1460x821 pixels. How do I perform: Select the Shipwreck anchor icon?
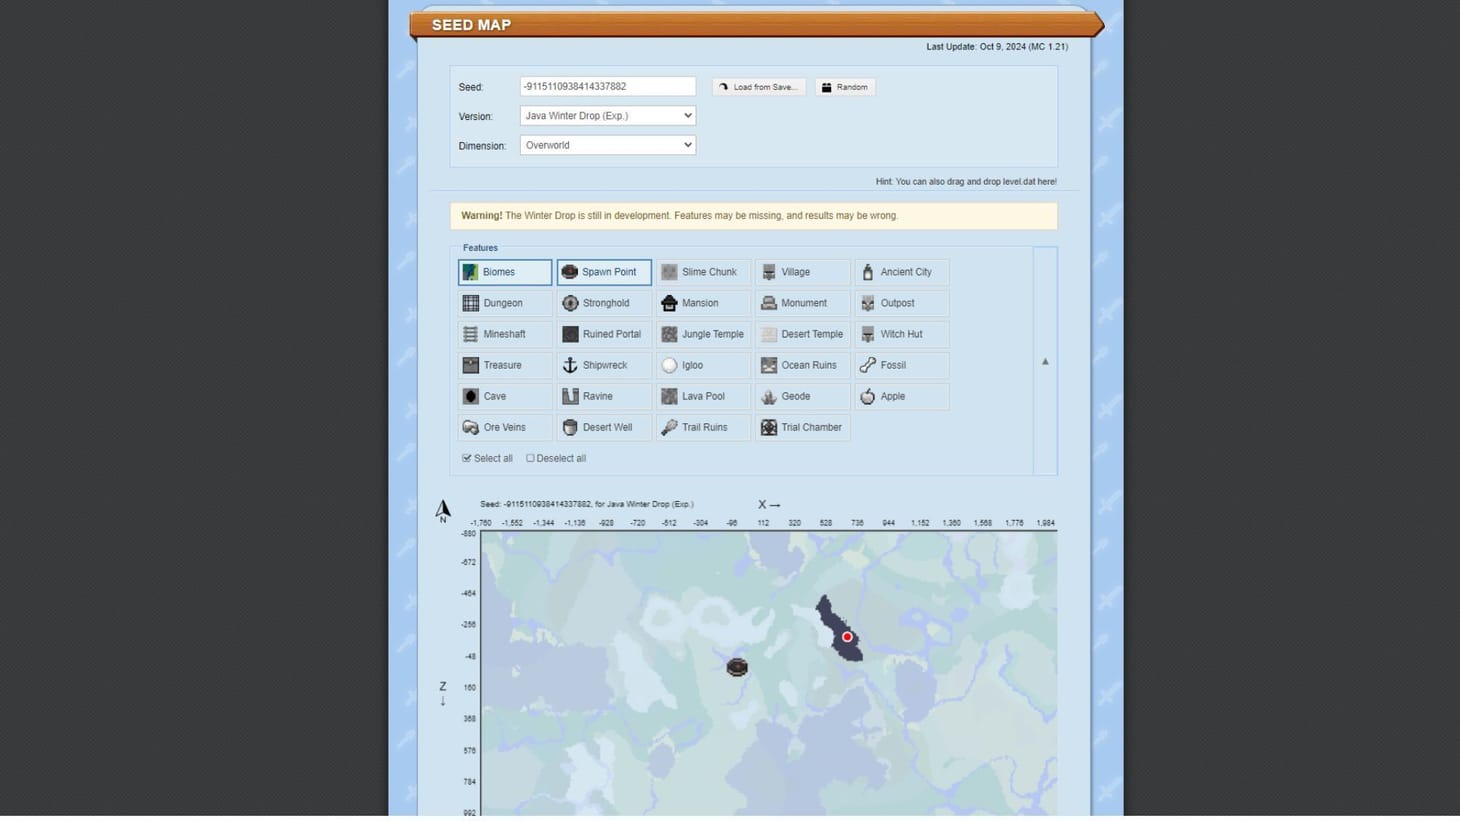coord(570,365)
